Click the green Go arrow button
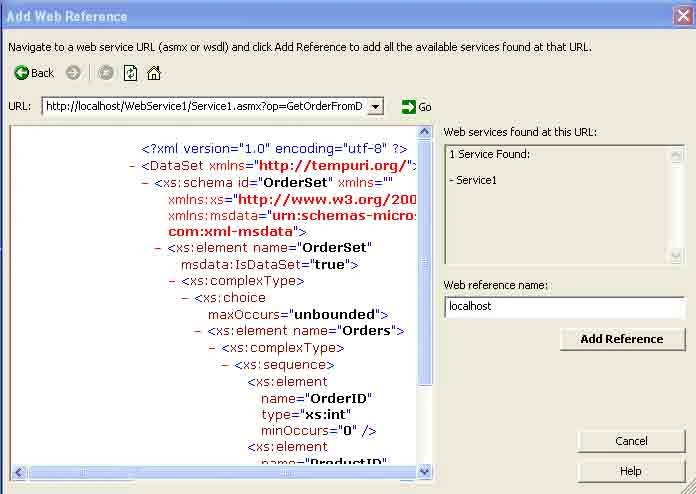 click(x=408, y=107)
